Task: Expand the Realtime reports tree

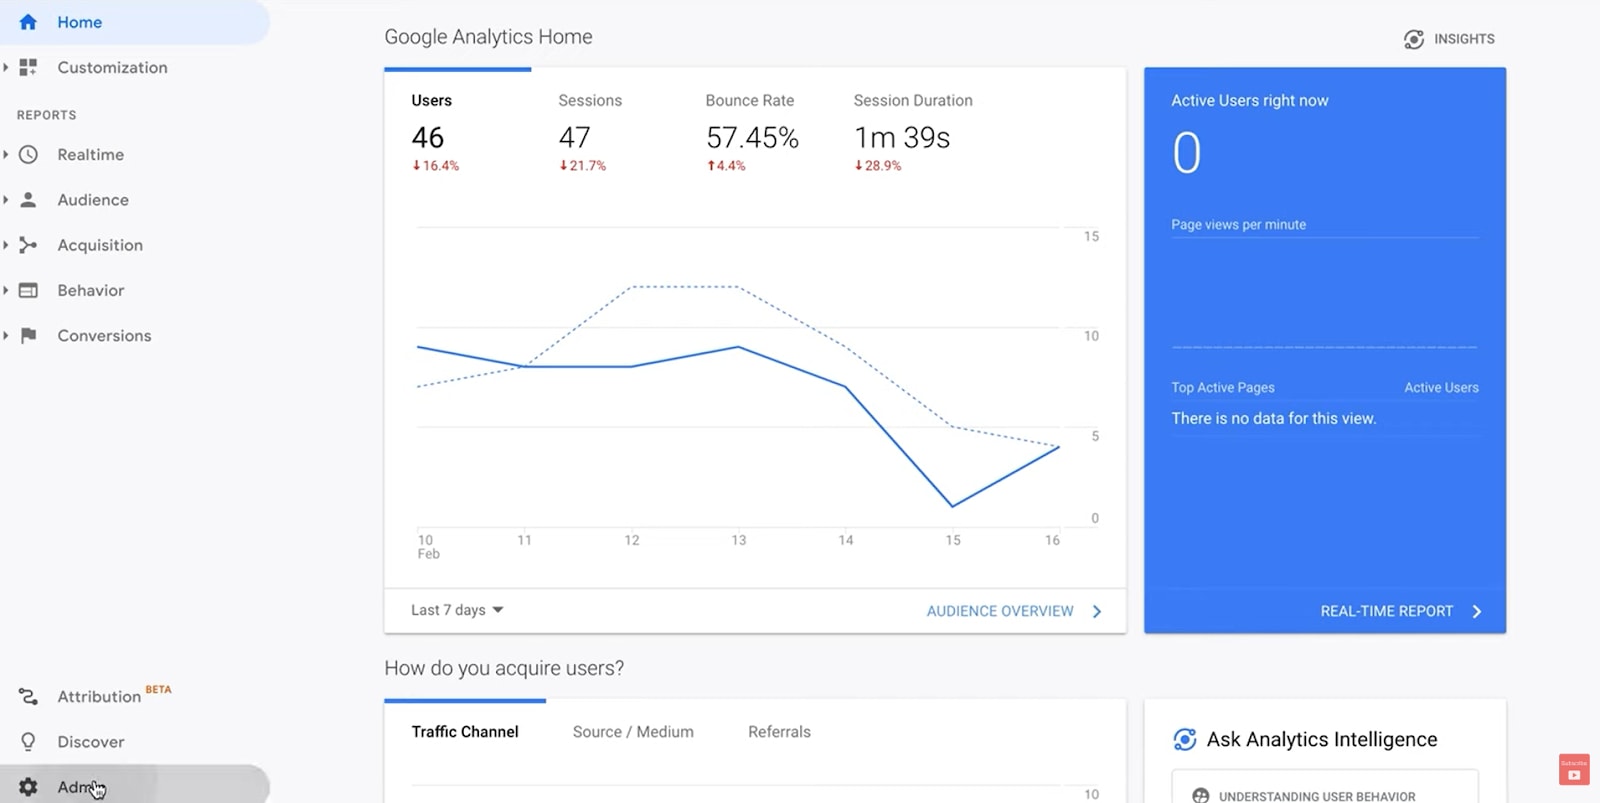Action: click(6, 154)
